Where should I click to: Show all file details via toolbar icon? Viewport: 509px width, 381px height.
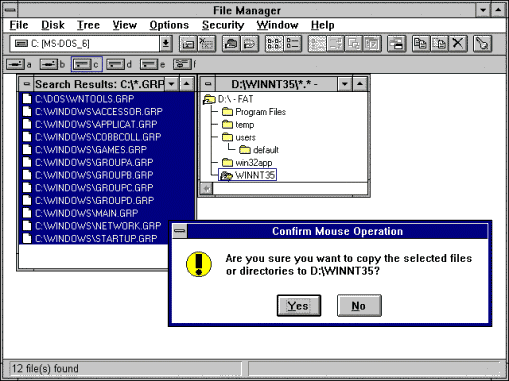coord(293,44)
